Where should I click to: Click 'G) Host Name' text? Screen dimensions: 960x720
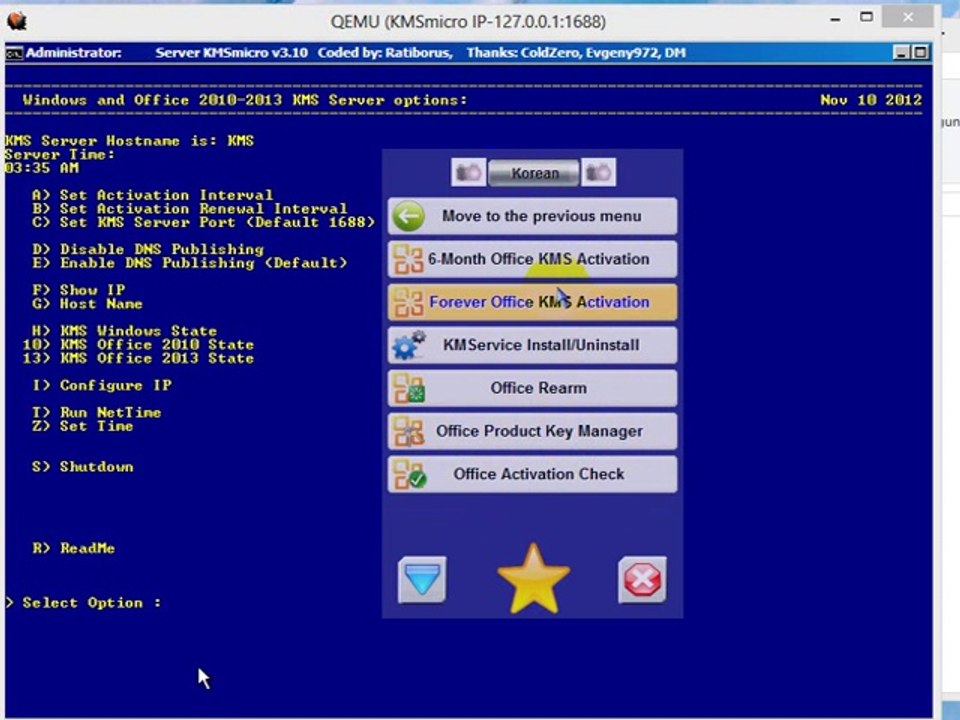click(87, 304)
